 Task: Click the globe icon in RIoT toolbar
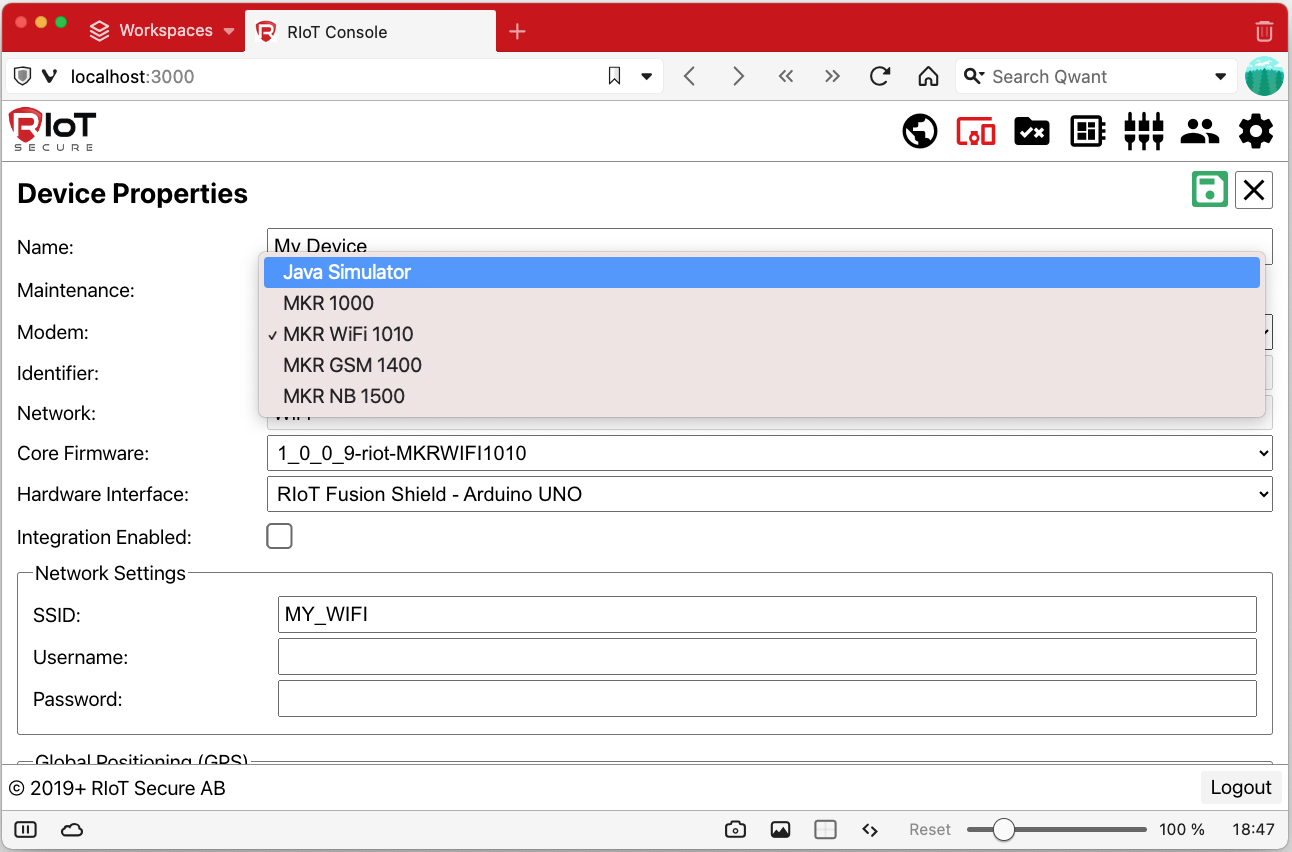pos(920,131)
